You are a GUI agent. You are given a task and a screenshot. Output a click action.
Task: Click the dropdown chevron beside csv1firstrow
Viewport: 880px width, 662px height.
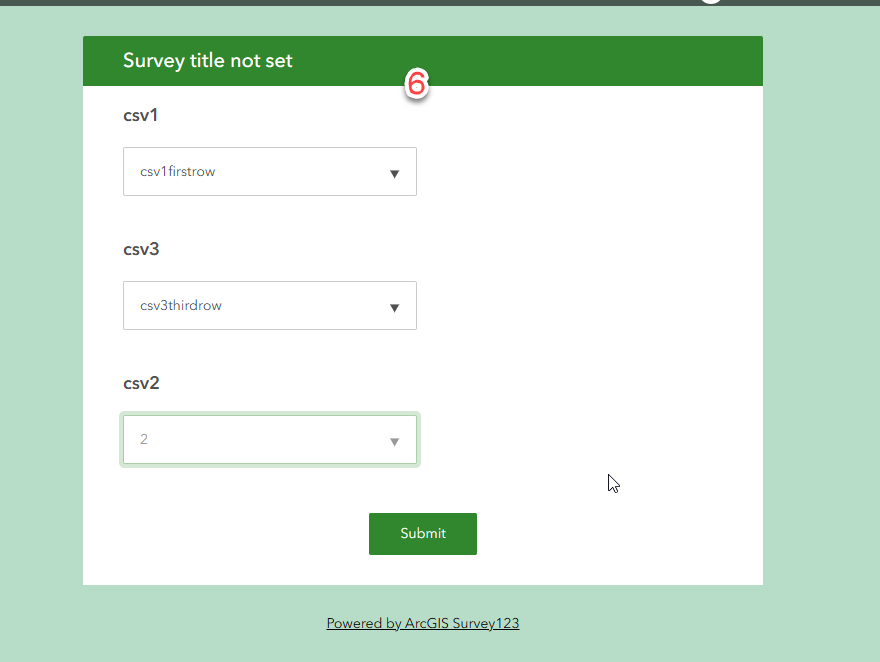click(394, 171)
